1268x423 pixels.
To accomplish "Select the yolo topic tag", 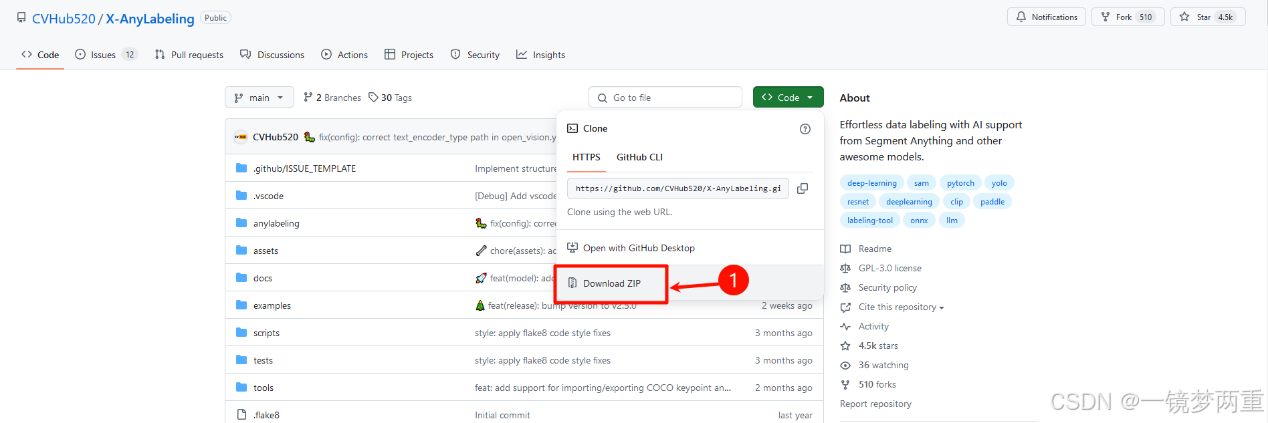I will [x=999, y=183].
